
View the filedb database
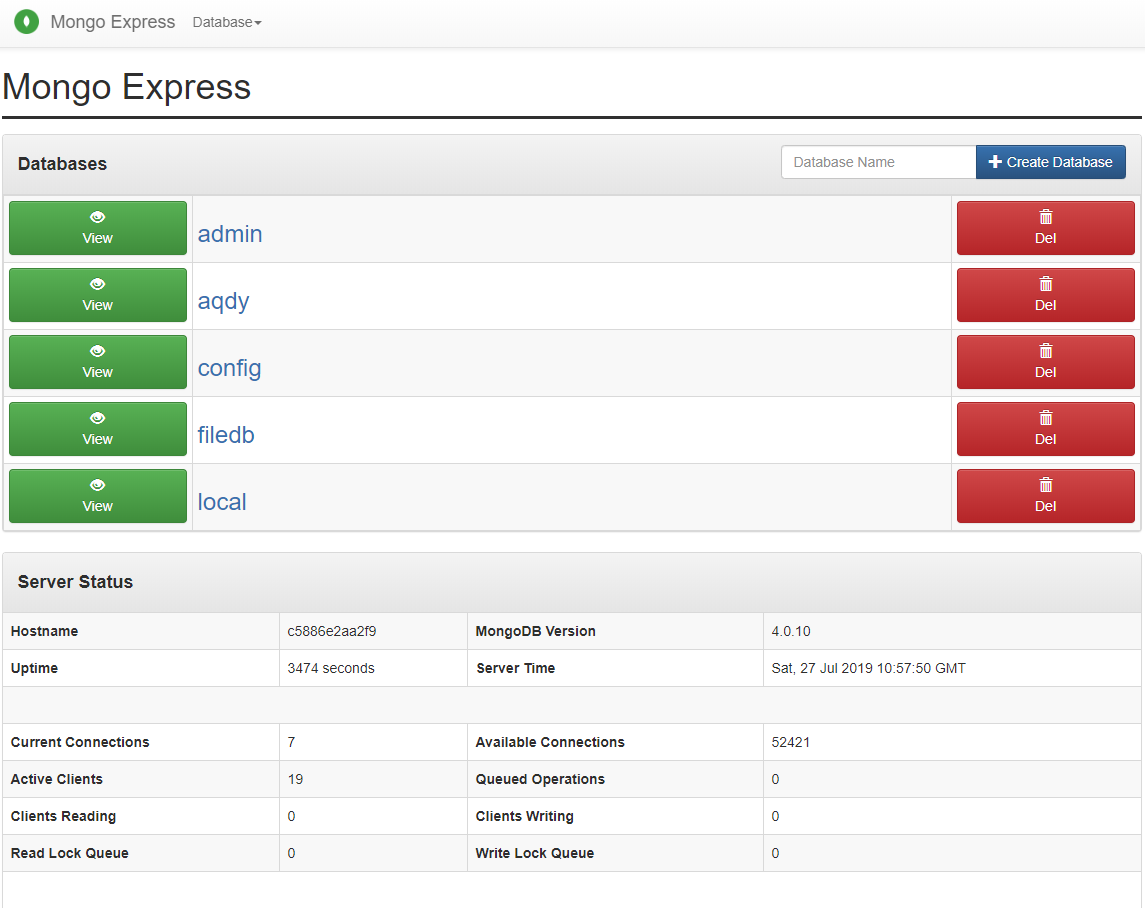point(98,430)
